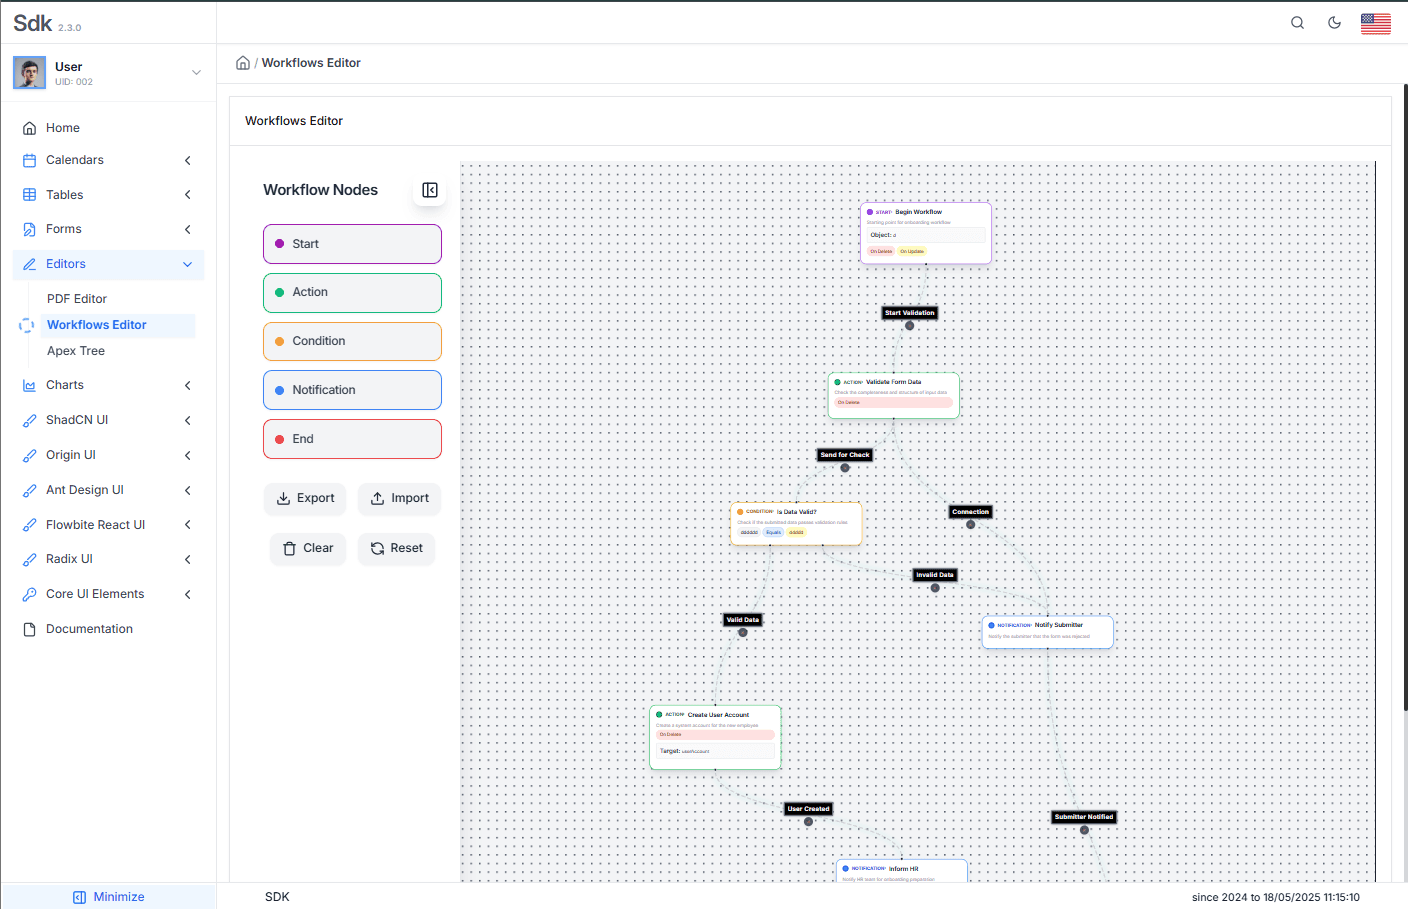Click the Workflows Editor sync icon
The width and height of the screenshot is (1408, 909).
(x=24, y=324)
